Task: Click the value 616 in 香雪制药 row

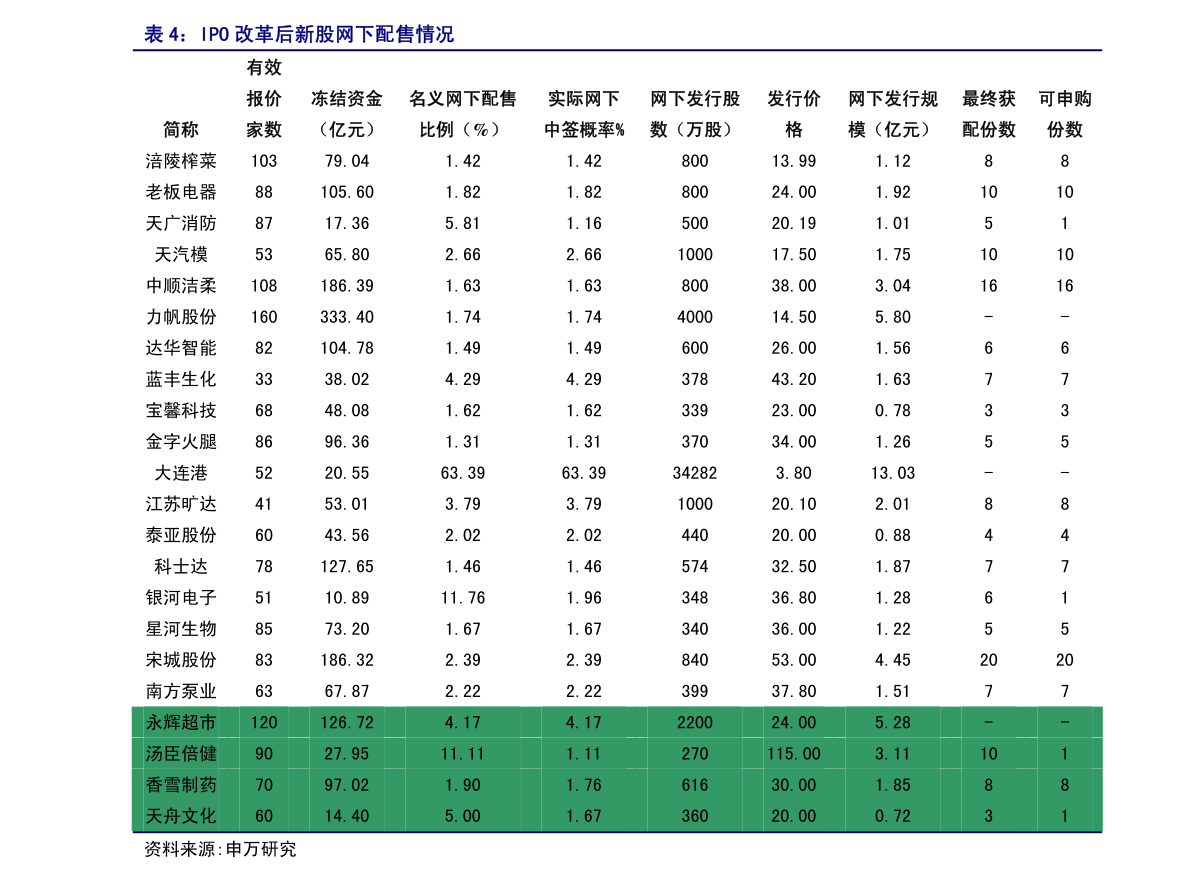Action: pyautogui.click(x=694, y=785)
